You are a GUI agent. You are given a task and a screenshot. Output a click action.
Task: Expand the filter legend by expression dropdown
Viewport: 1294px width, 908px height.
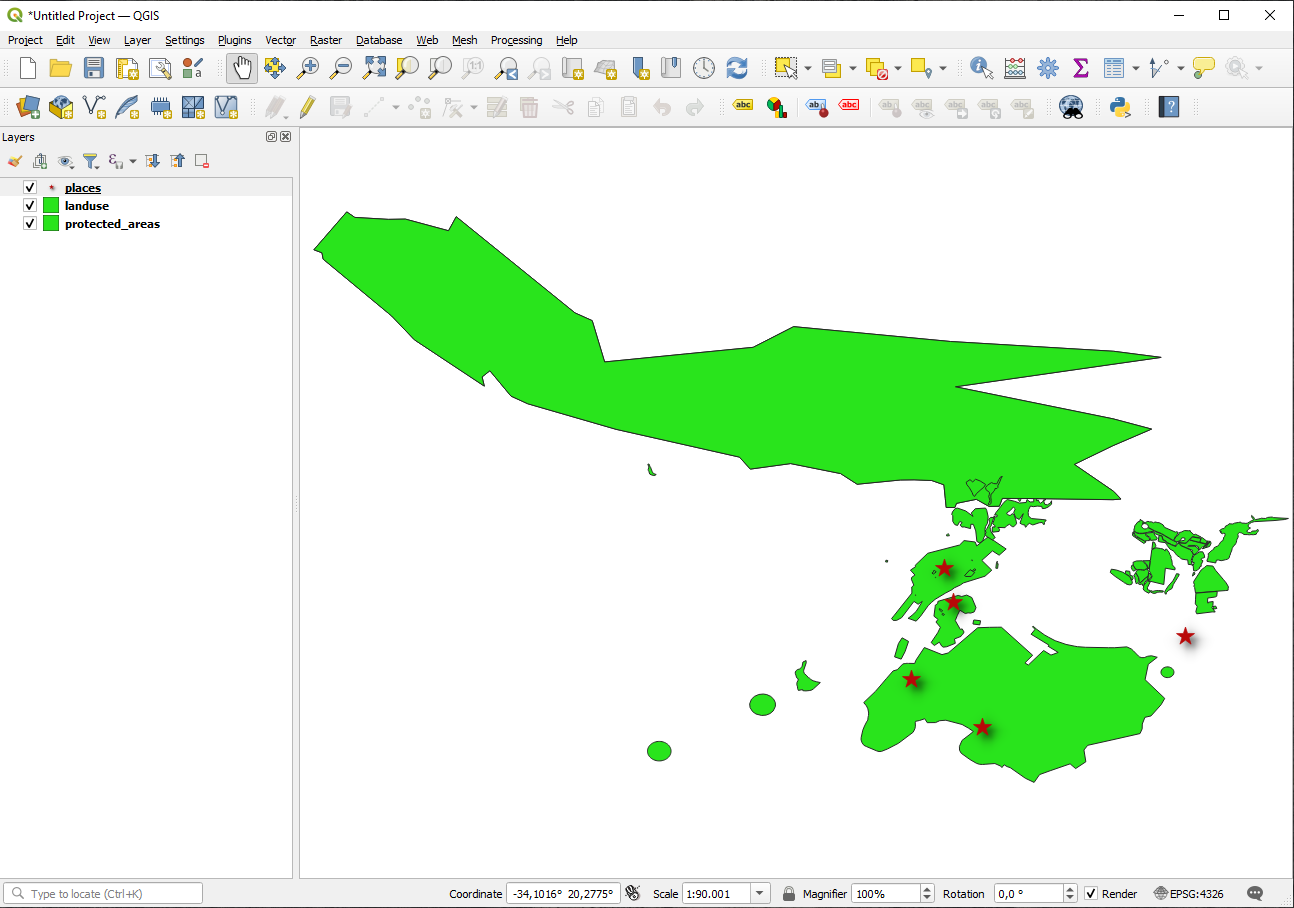pos(132,161)
